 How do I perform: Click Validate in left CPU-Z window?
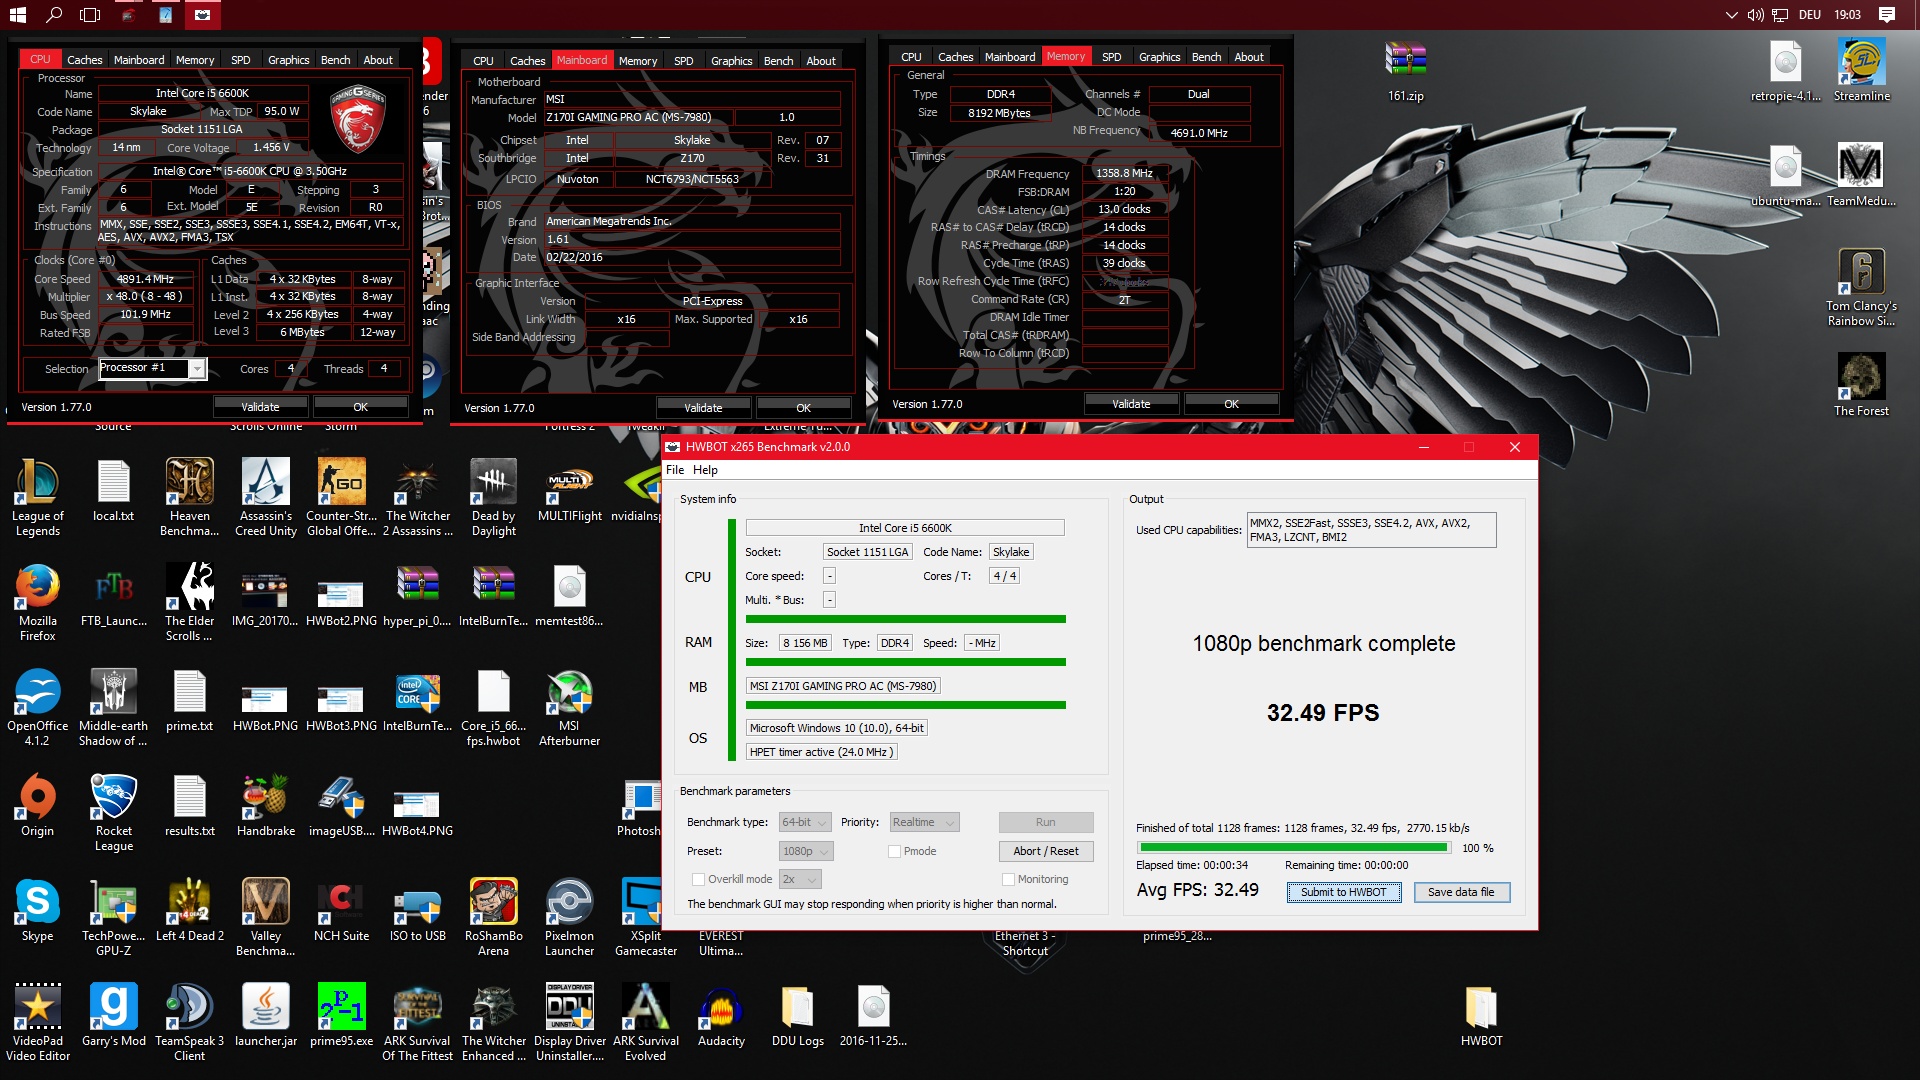[260, 407]
